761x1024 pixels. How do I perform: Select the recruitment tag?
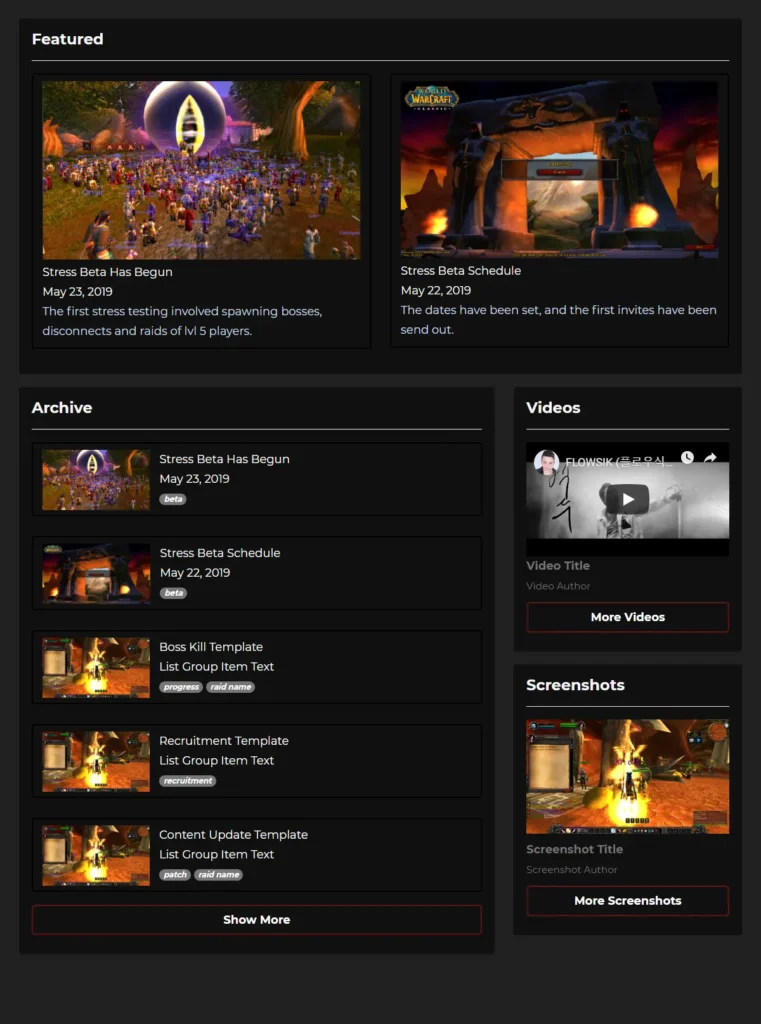coord(187,781)
